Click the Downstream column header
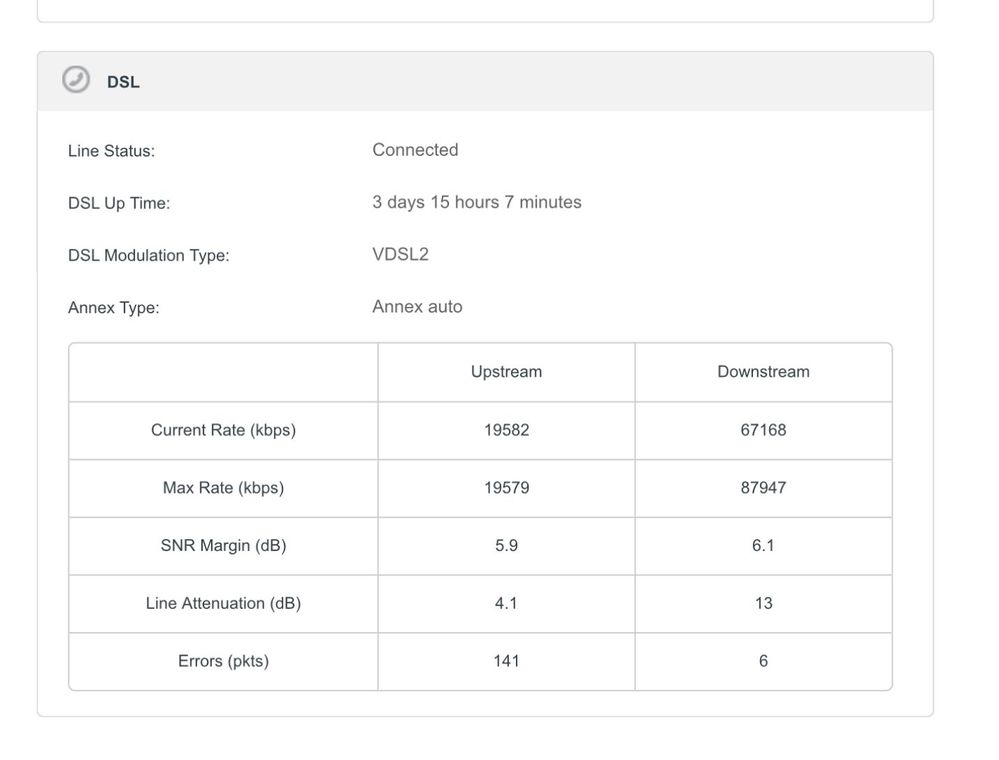This screenshot has width=999, height=760. pos(763,371)
